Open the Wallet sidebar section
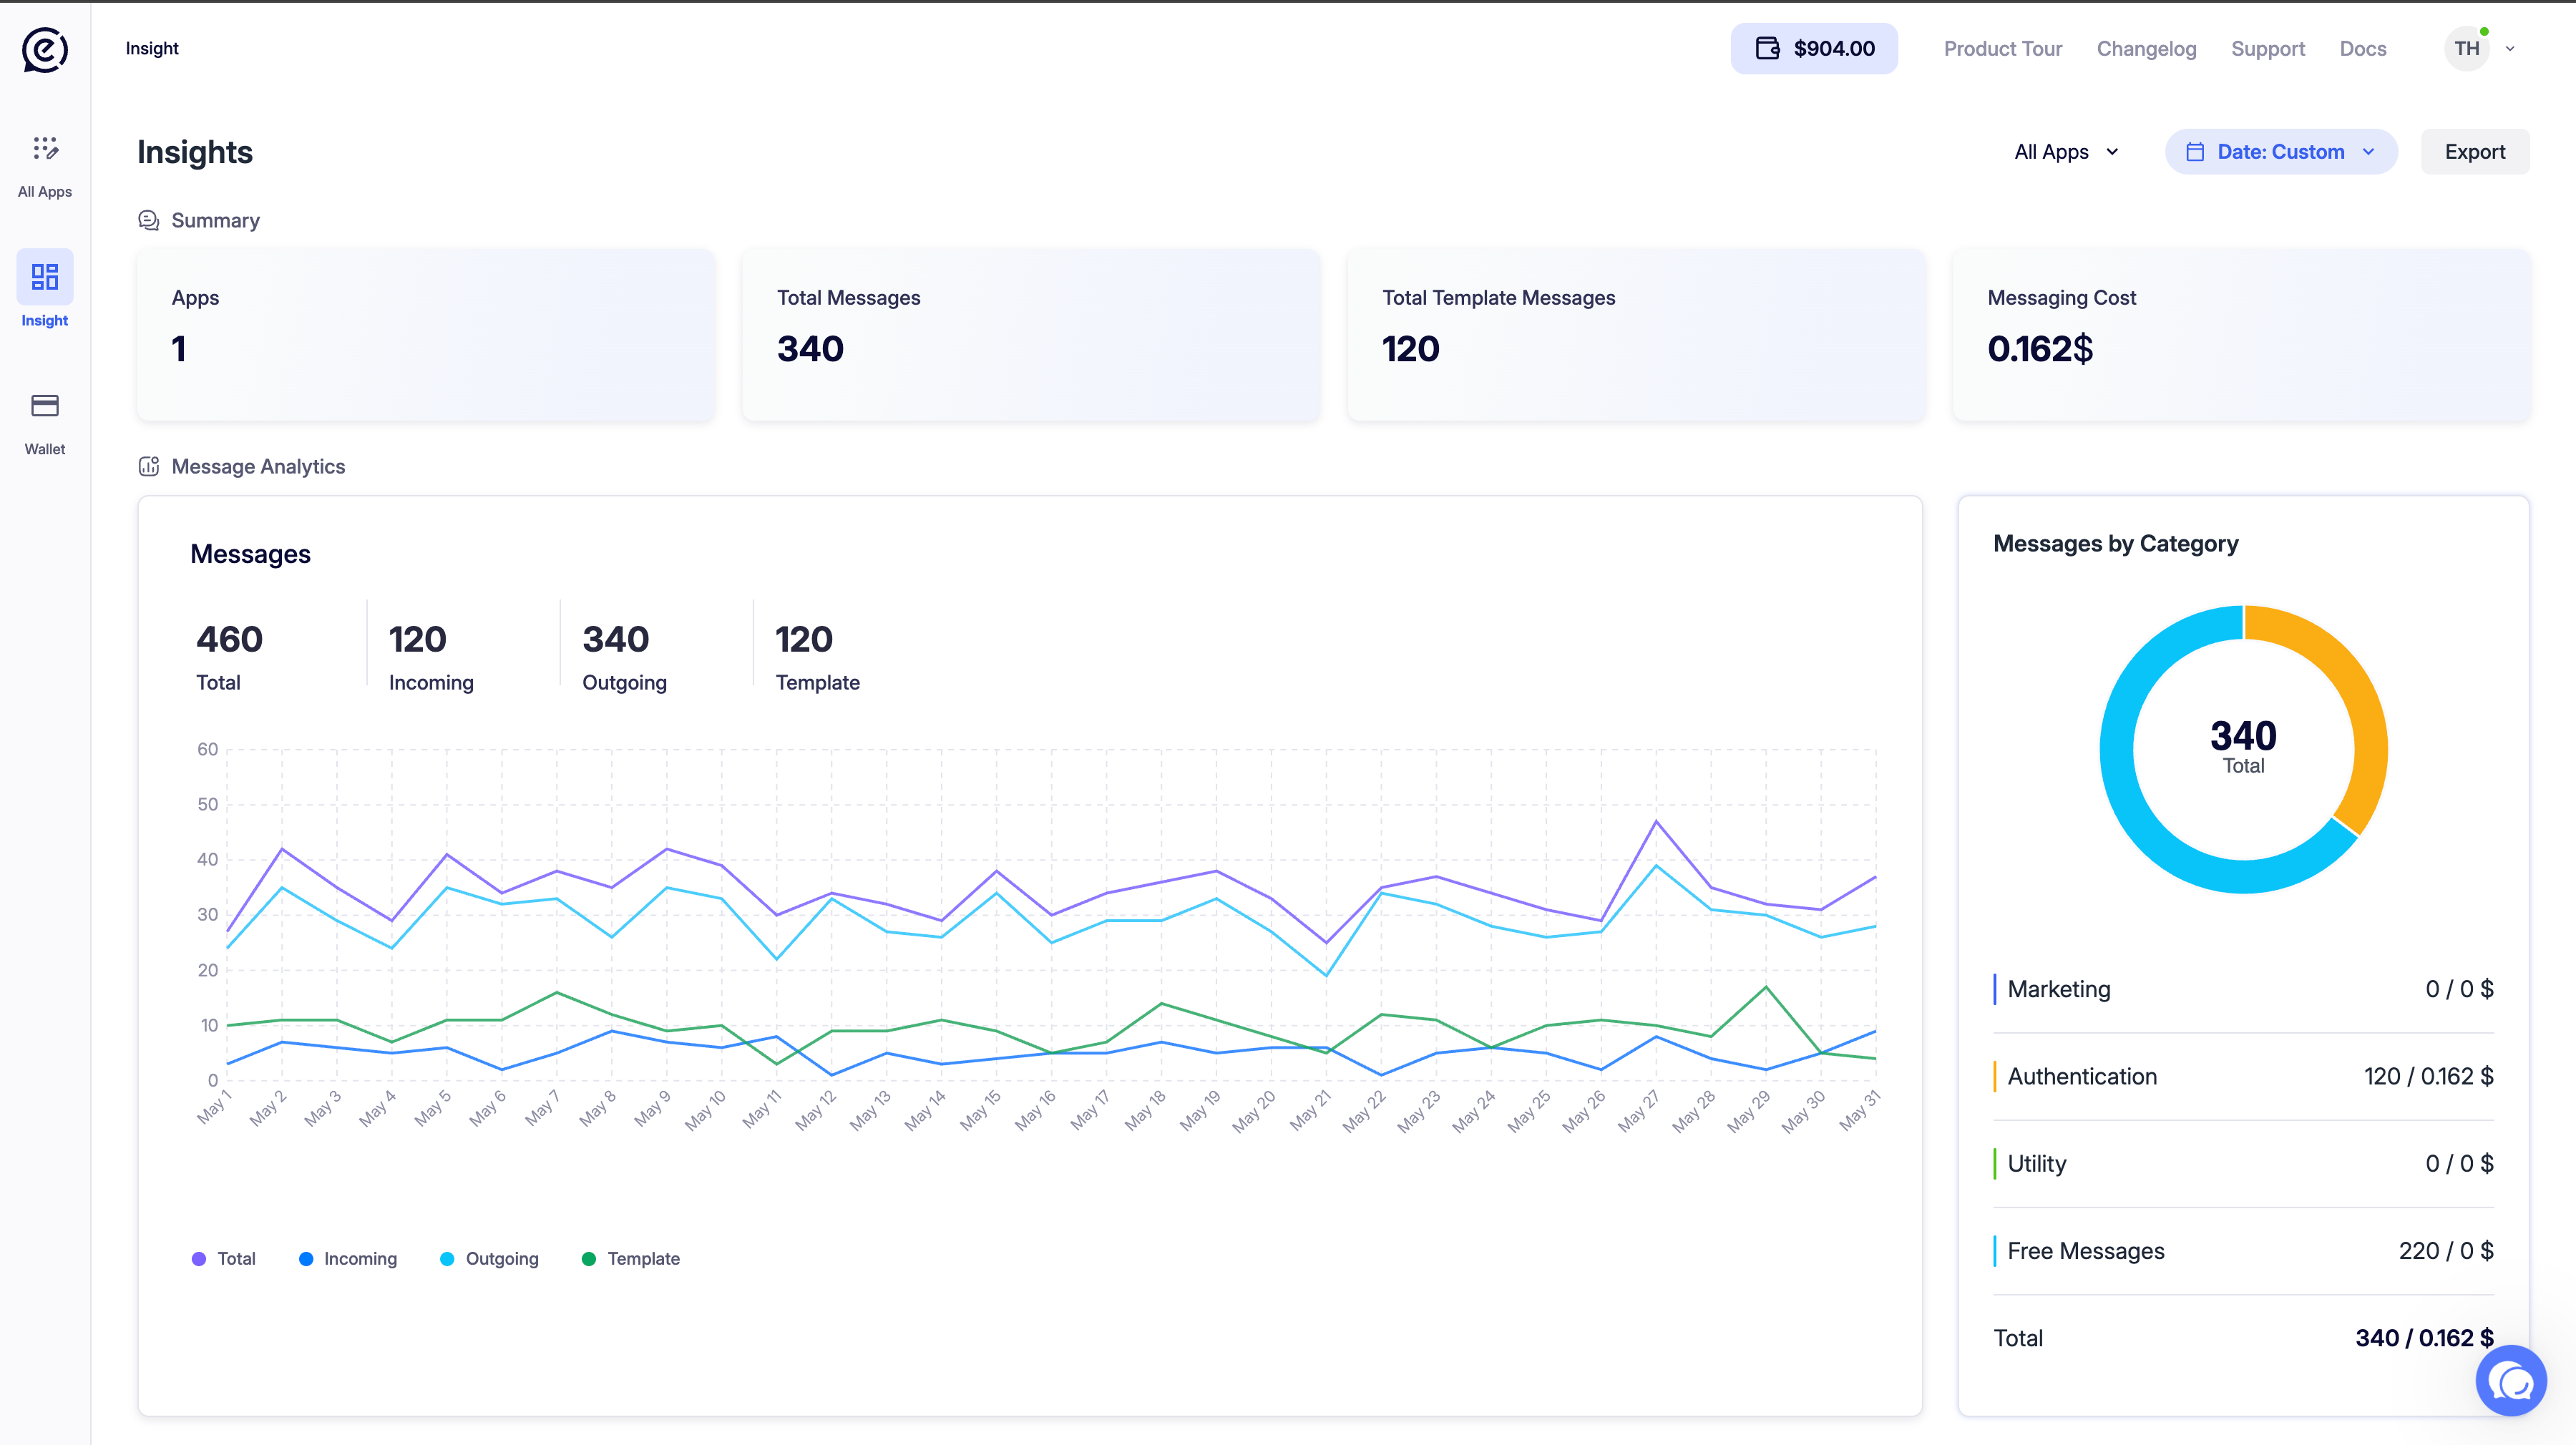Image resolution: width=2576 pixels, height=1445 pixels. 45,424
